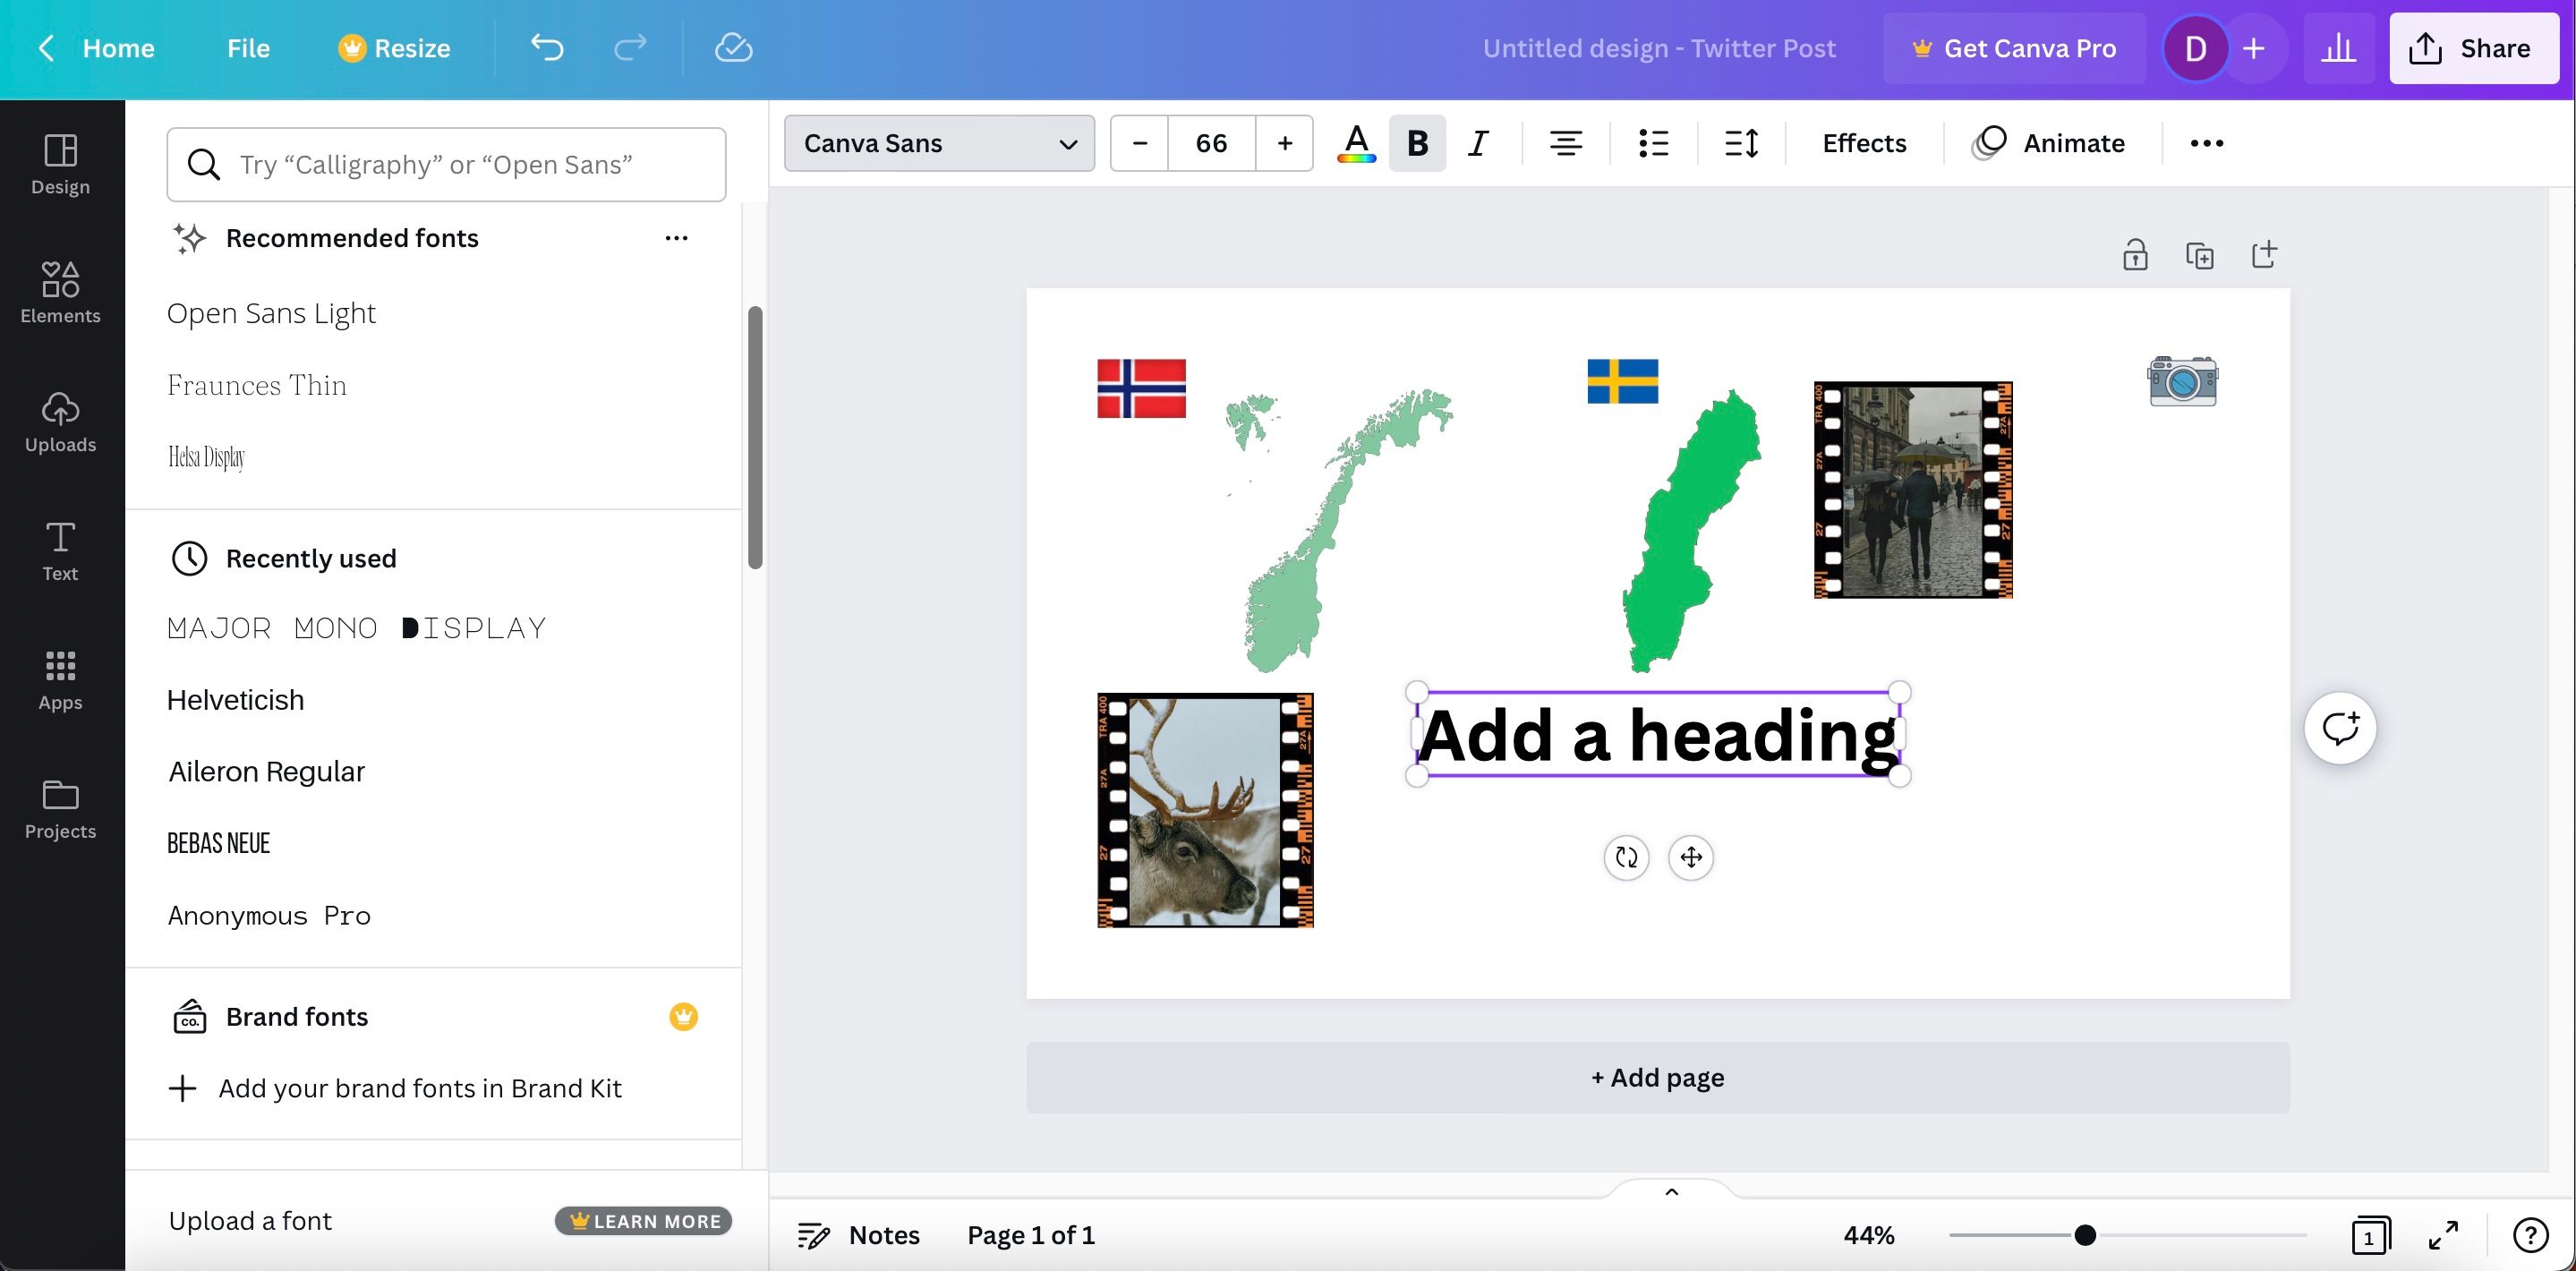Open the line spacing settings
This screenshot has height=1271, width=2576.
pyautogui.click(x=1741, y=144)
